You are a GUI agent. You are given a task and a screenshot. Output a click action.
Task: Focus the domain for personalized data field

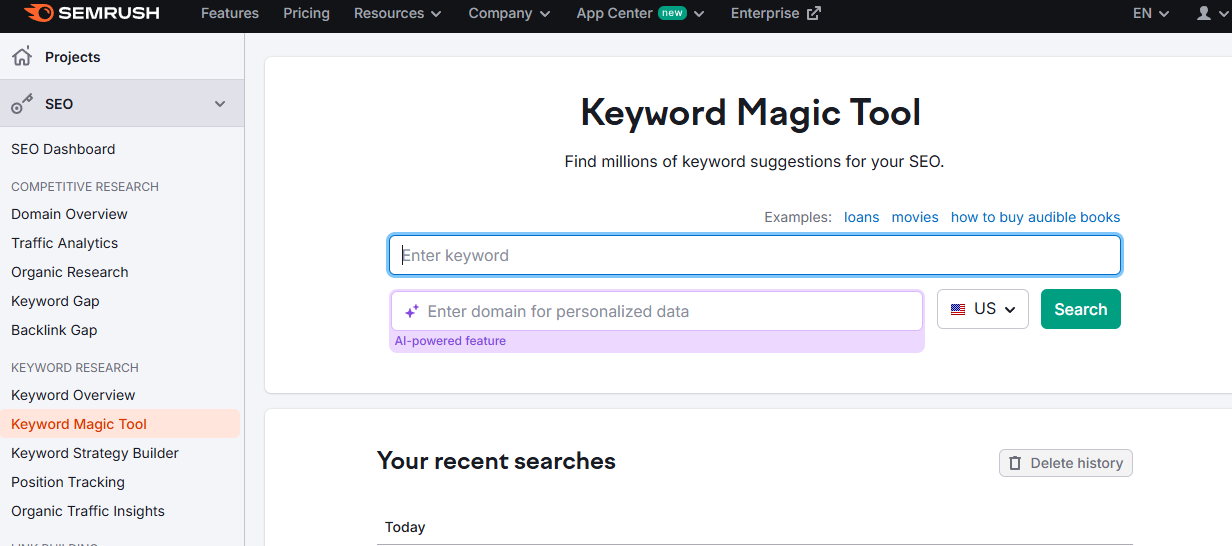tap(657, 311)
